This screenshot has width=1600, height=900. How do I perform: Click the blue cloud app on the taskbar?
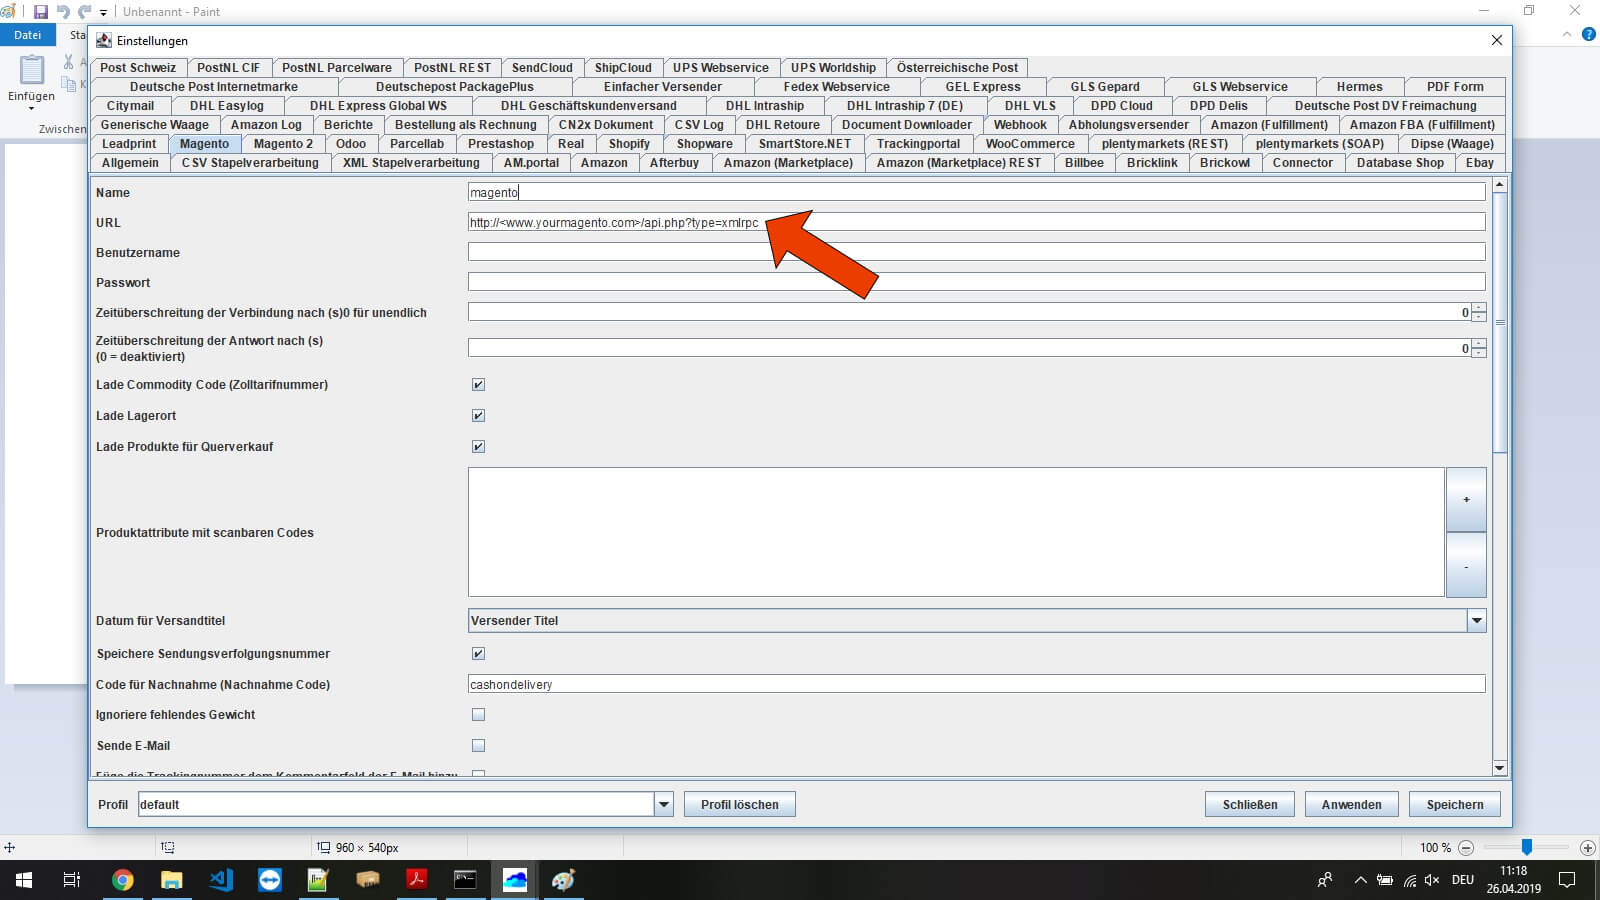[514, 880]
